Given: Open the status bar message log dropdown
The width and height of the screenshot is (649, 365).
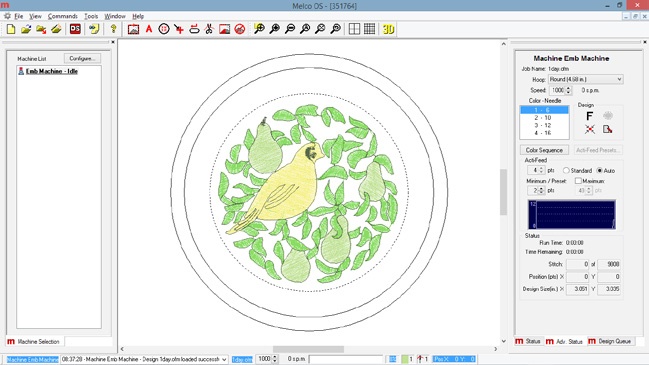Looking at the screenshot, I should [224, 360].
